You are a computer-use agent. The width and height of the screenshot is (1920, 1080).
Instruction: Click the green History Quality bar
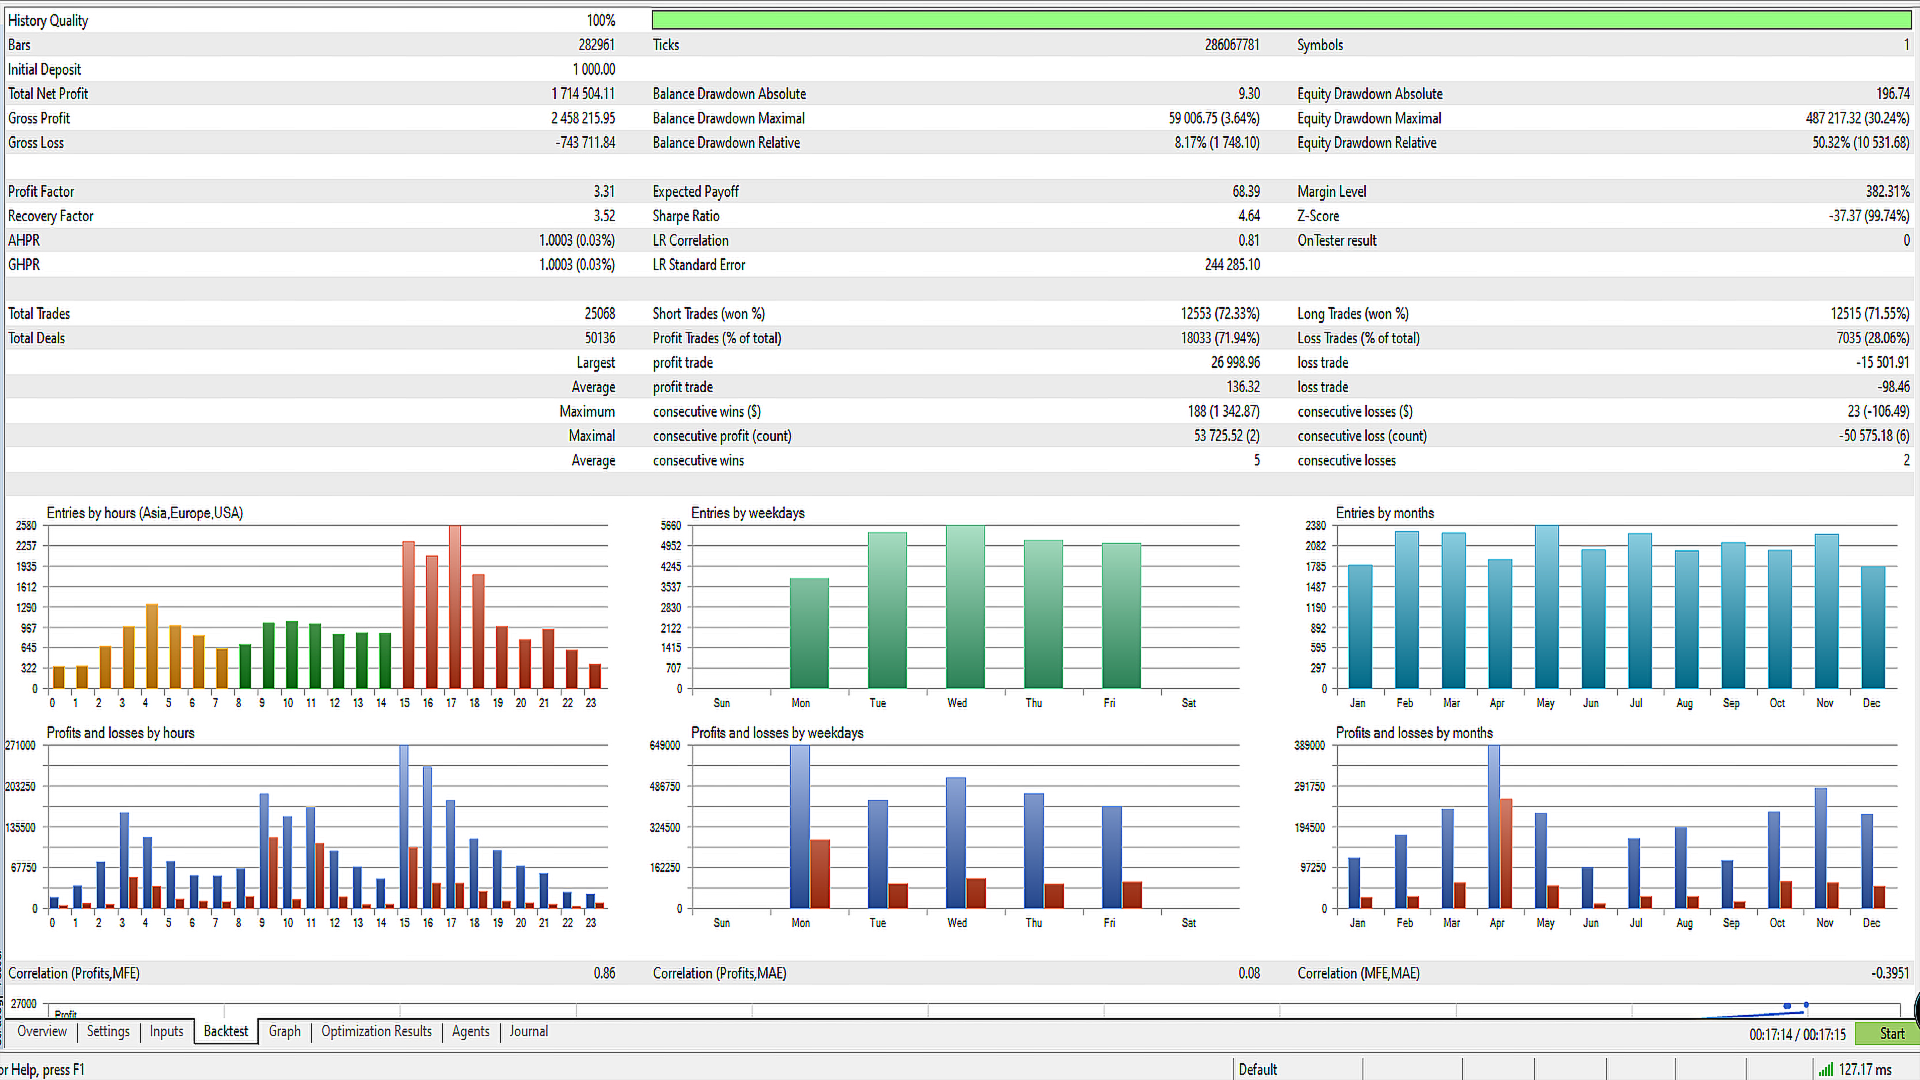coord(1280,20)
